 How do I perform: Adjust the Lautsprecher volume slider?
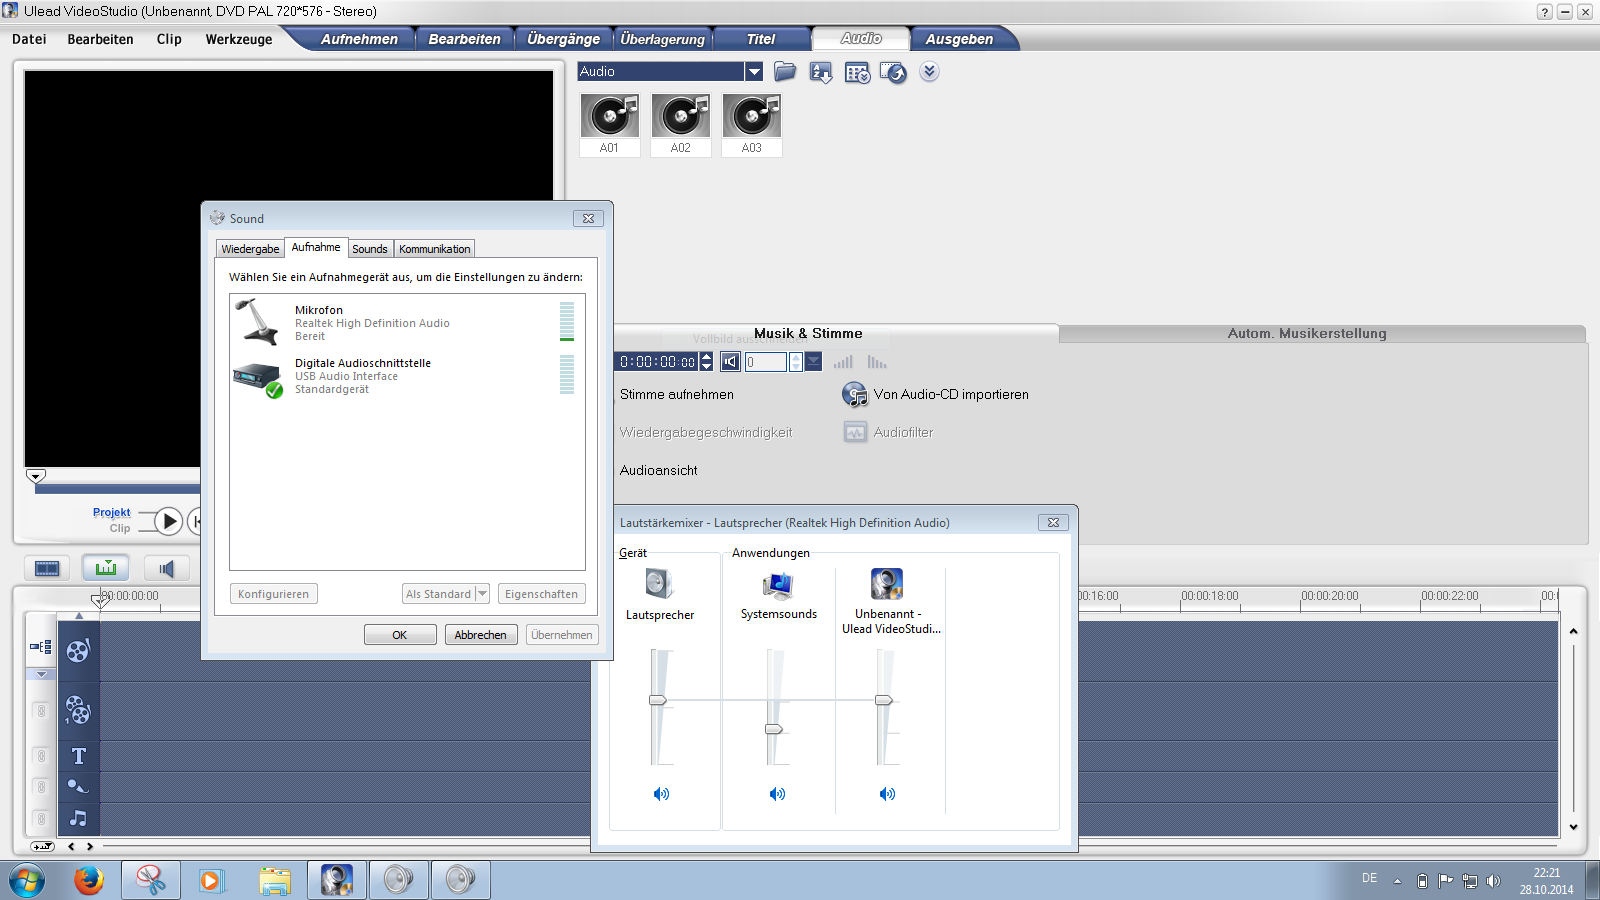point(658,700)
